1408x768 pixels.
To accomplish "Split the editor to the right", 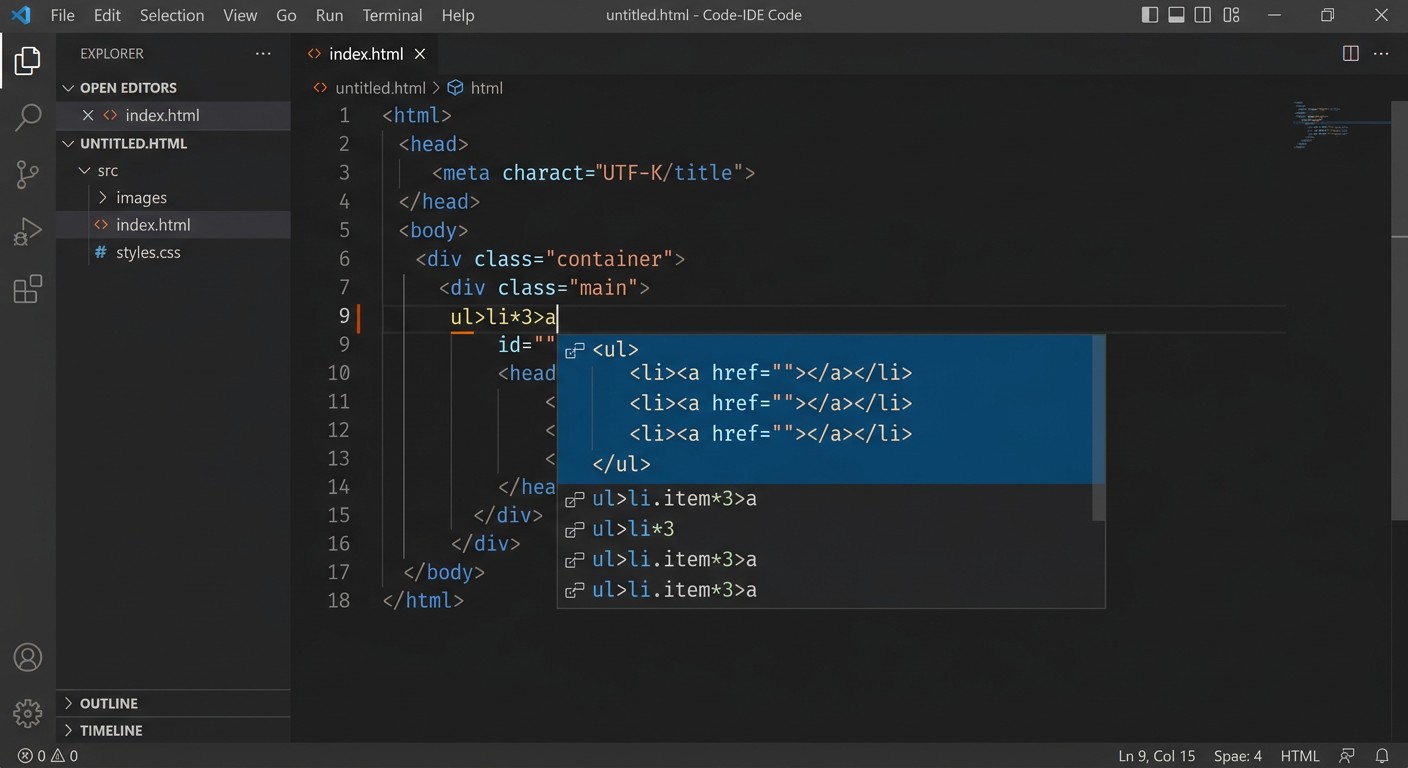I will tap(1350, 54).
